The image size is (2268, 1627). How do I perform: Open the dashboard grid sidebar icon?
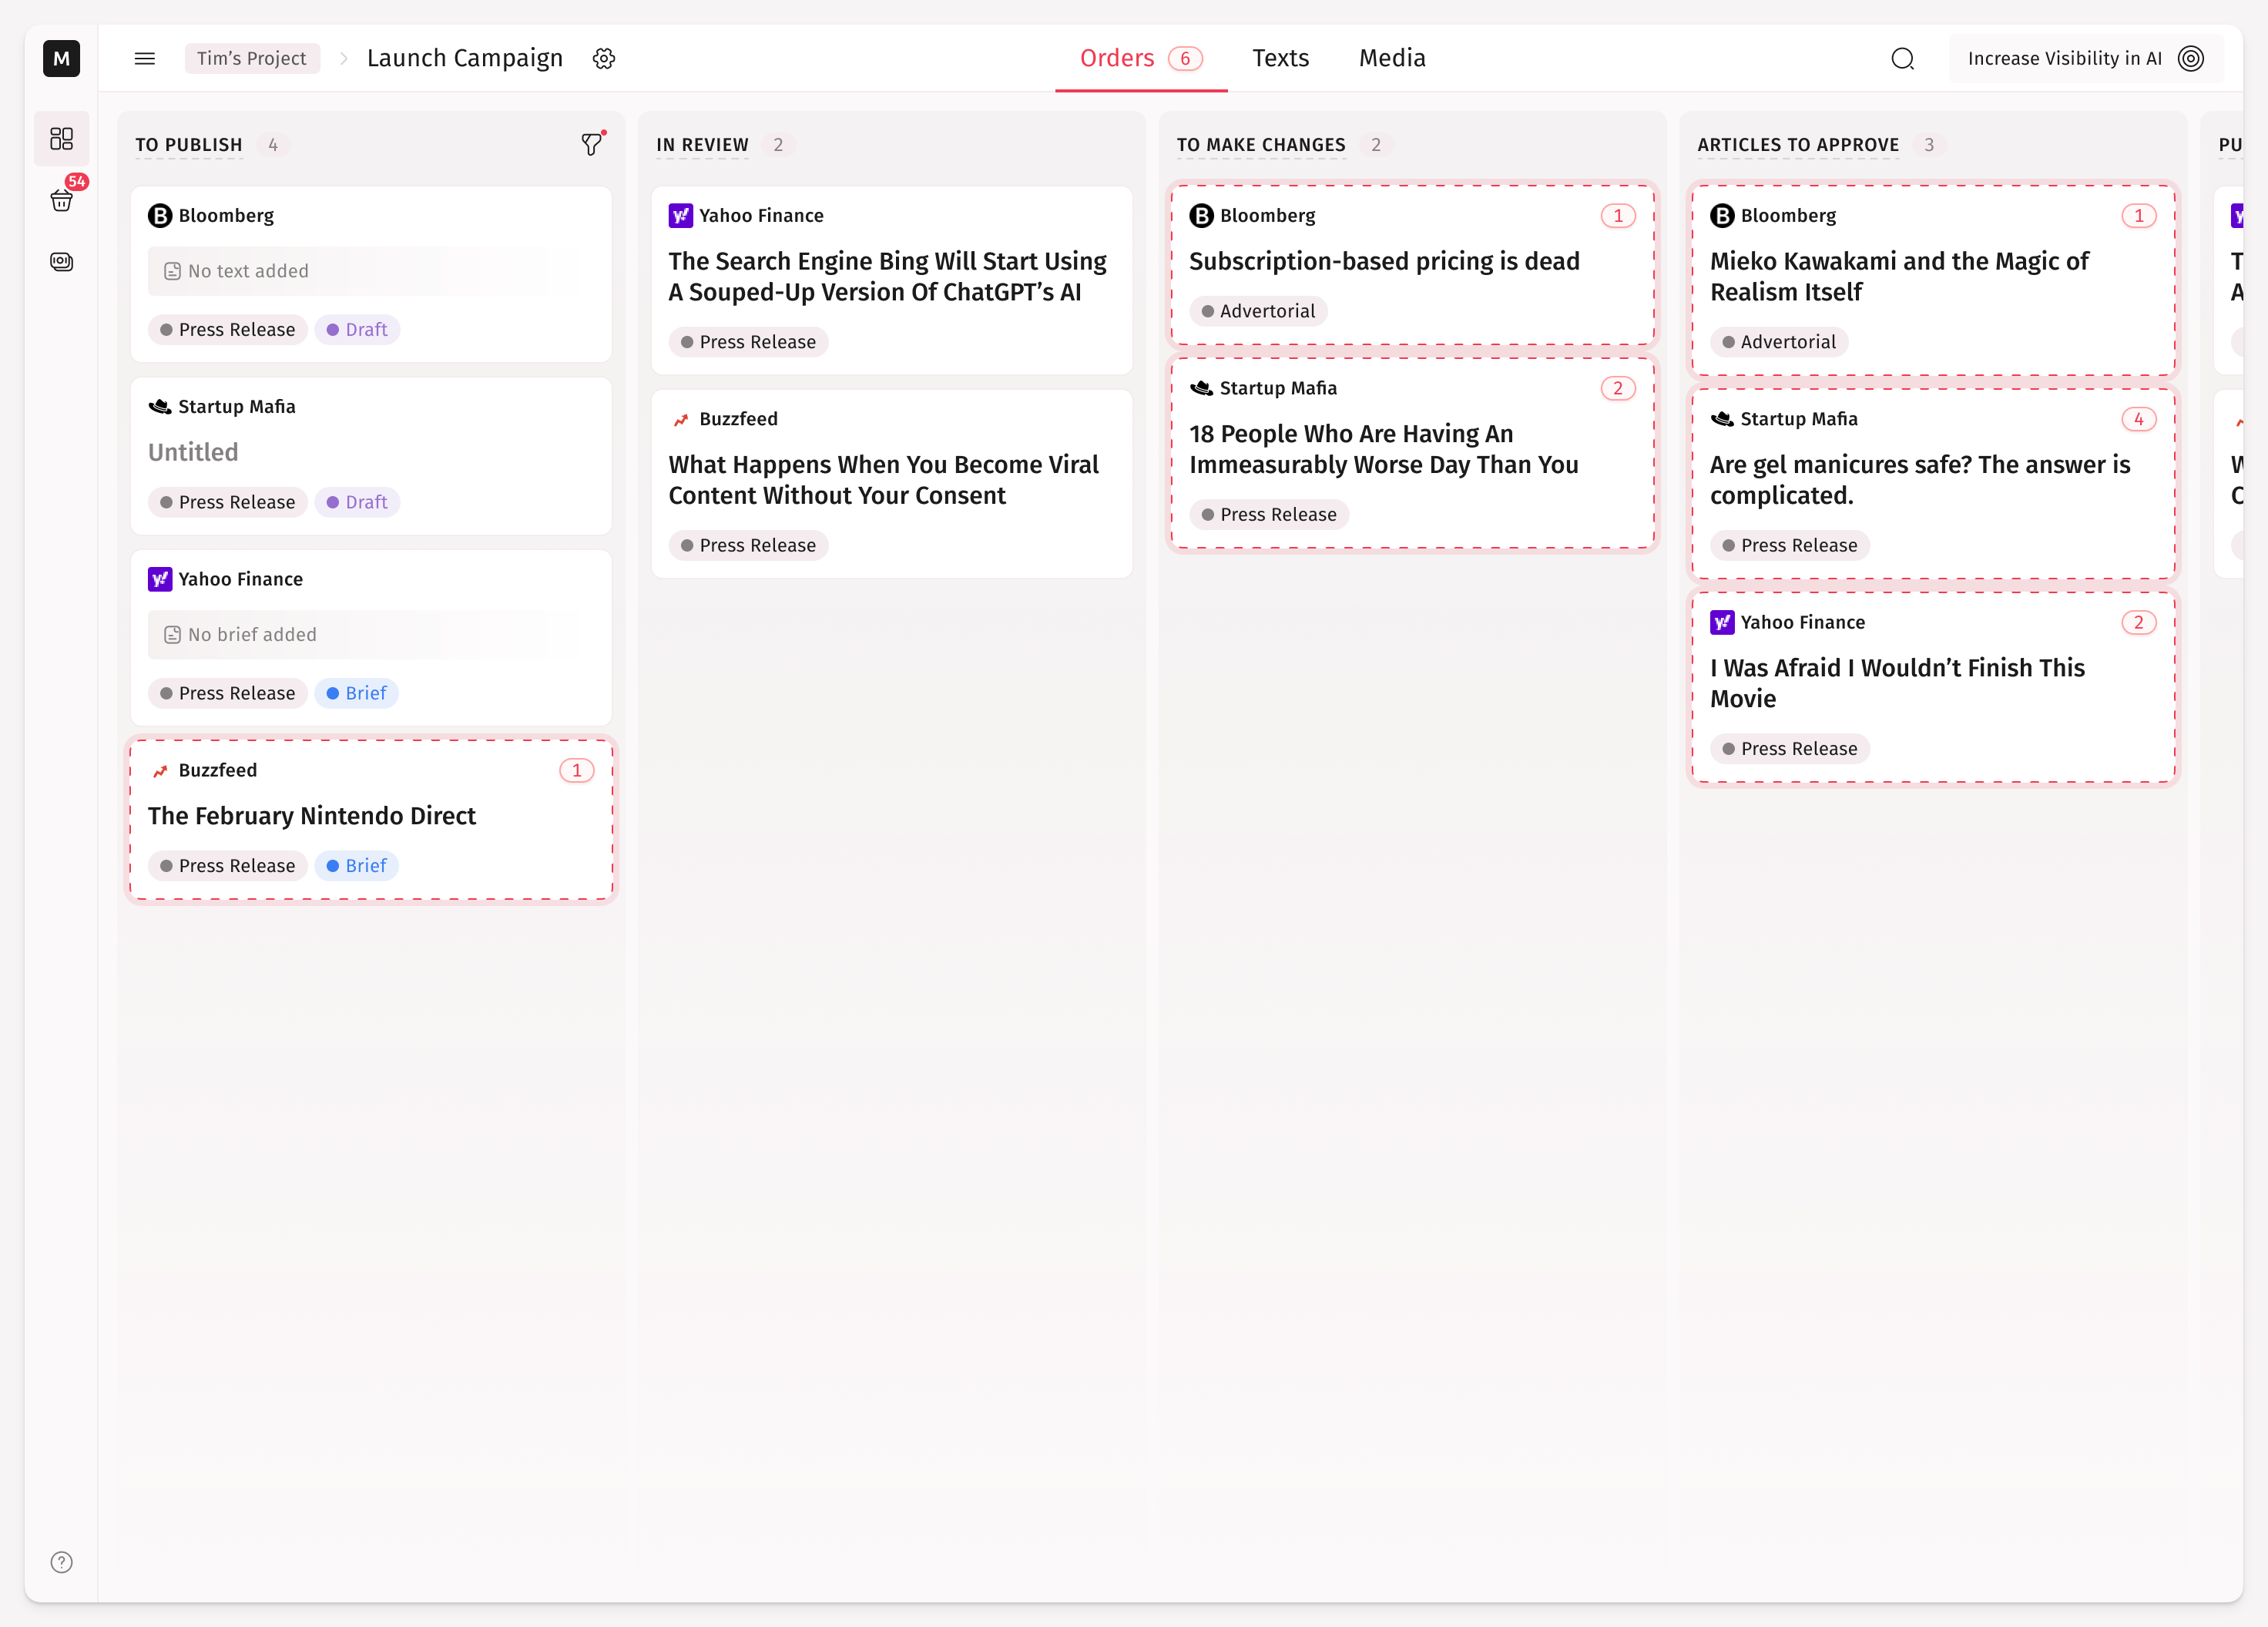(62, 138)
